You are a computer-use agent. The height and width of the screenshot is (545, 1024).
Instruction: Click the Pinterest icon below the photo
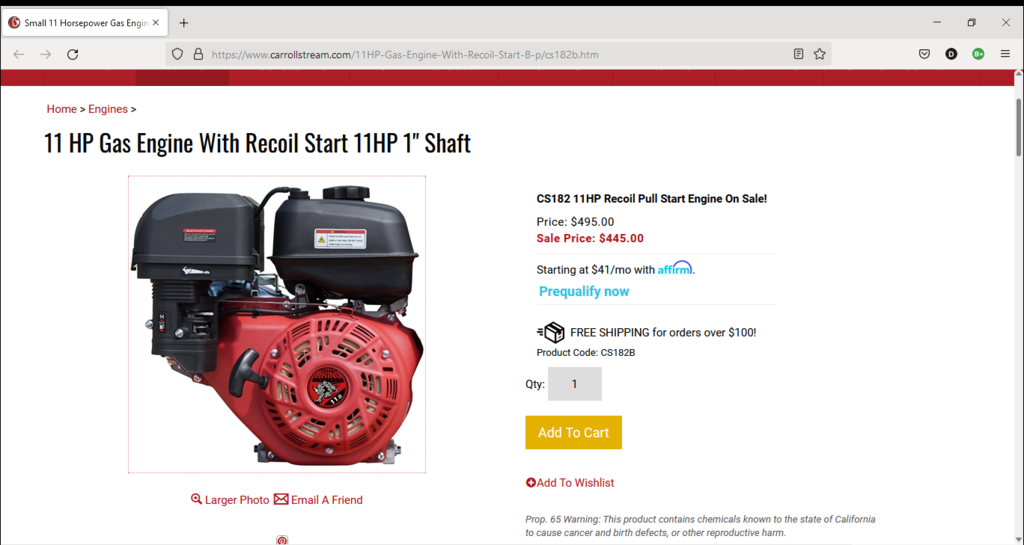point(281,540)
